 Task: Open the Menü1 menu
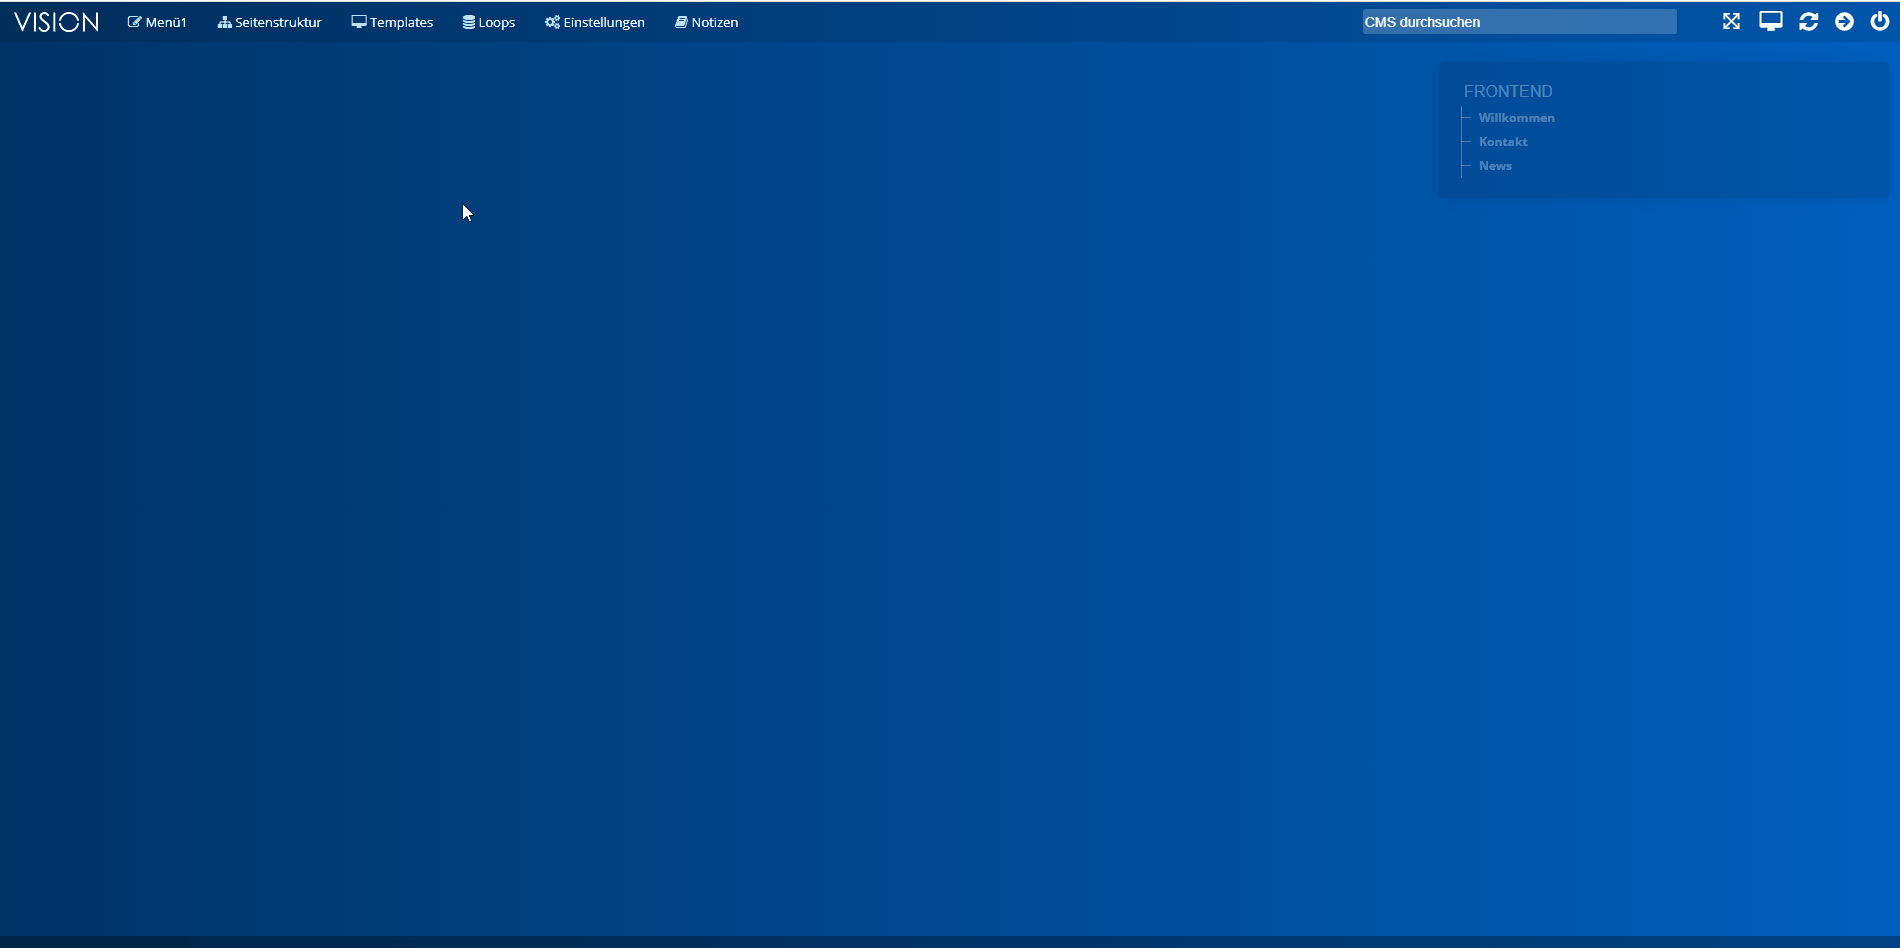click(165, 22)
